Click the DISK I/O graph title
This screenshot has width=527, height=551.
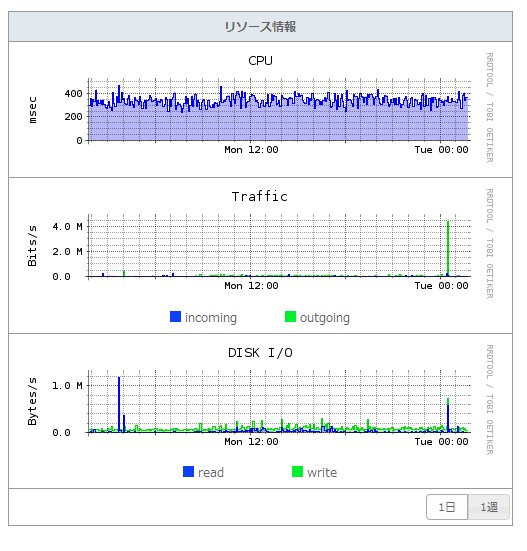coord(260,352)
